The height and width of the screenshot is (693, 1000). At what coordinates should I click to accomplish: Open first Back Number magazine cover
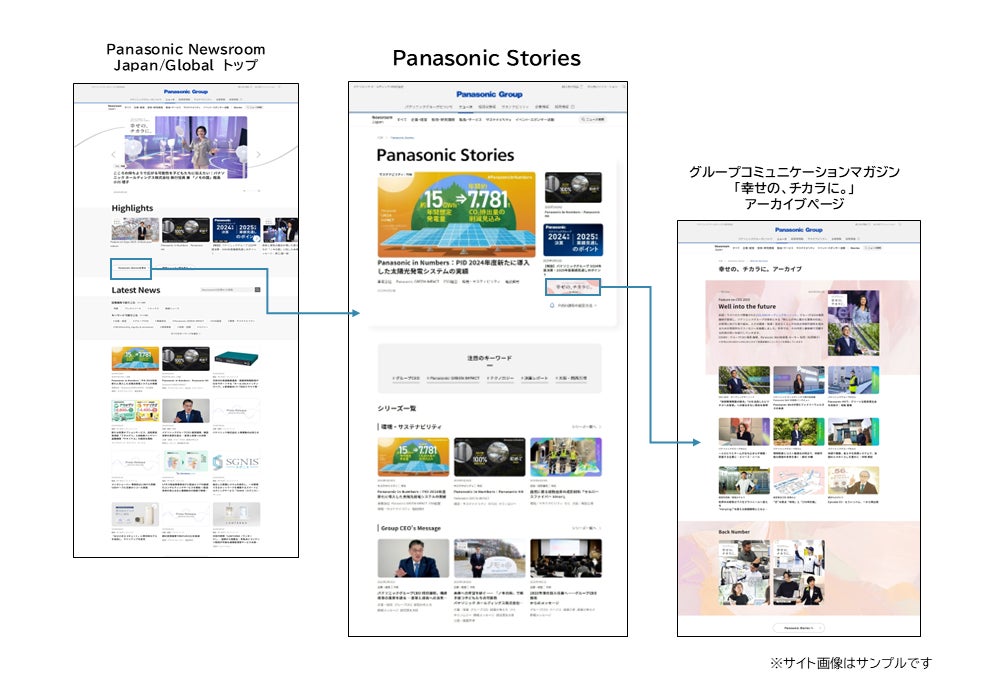click(x=744, y=573)
